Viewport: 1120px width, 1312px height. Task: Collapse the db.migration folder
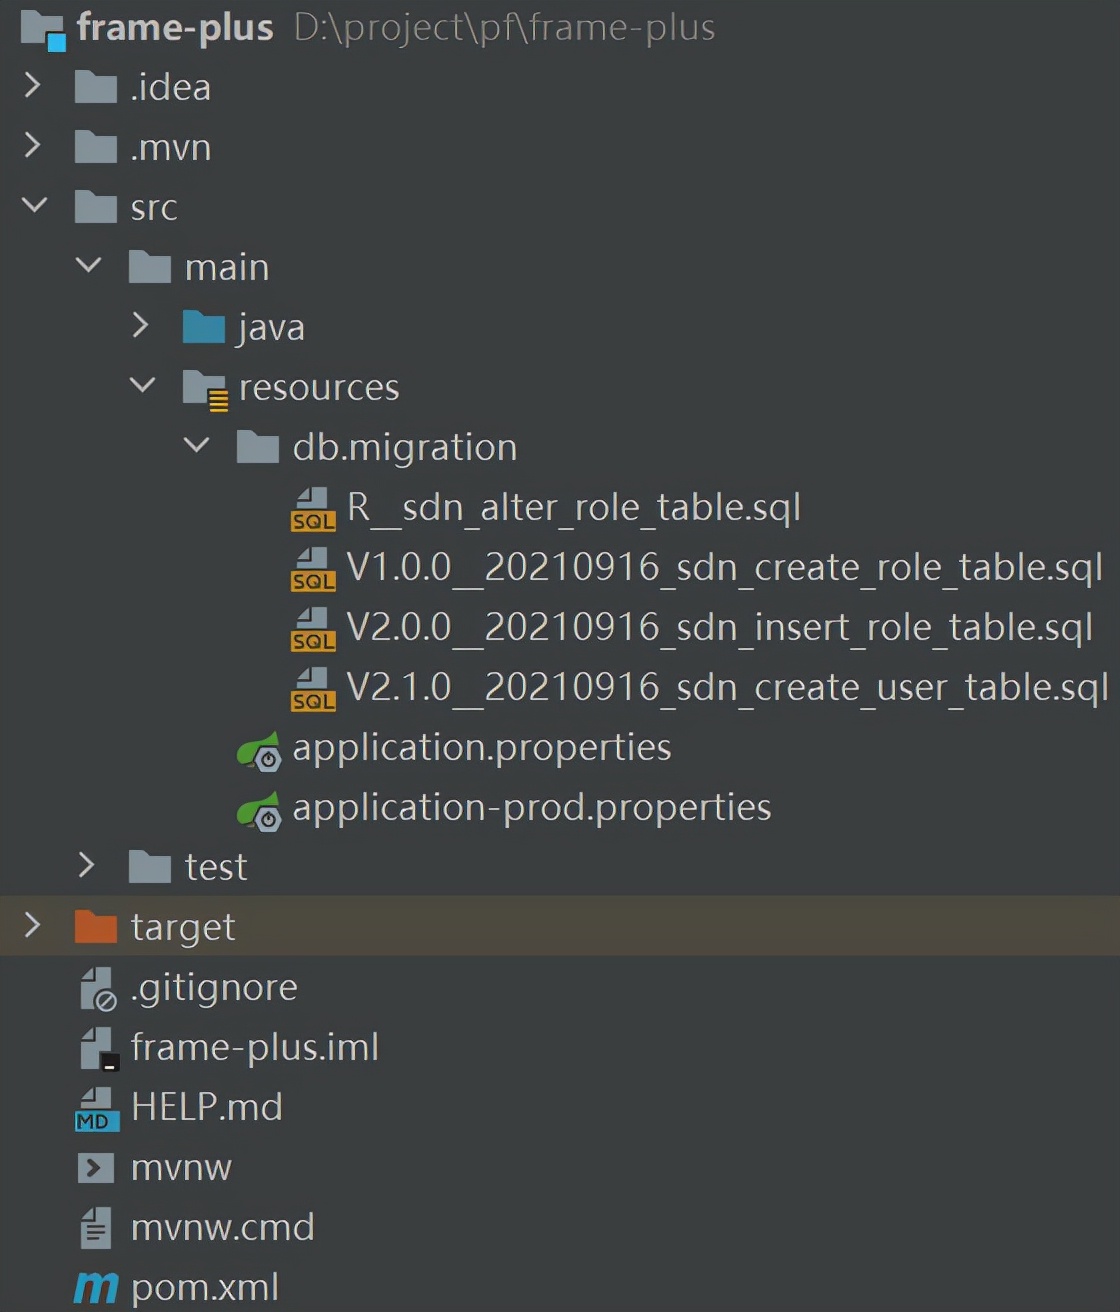[197, 445]
